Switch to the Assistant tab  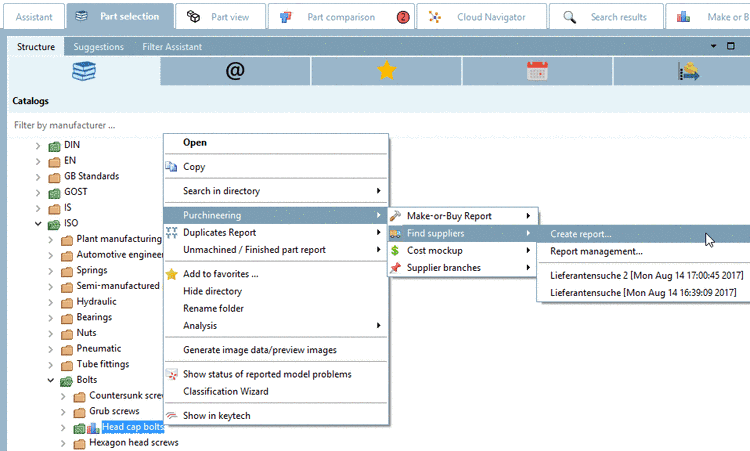tap(34, 17)
